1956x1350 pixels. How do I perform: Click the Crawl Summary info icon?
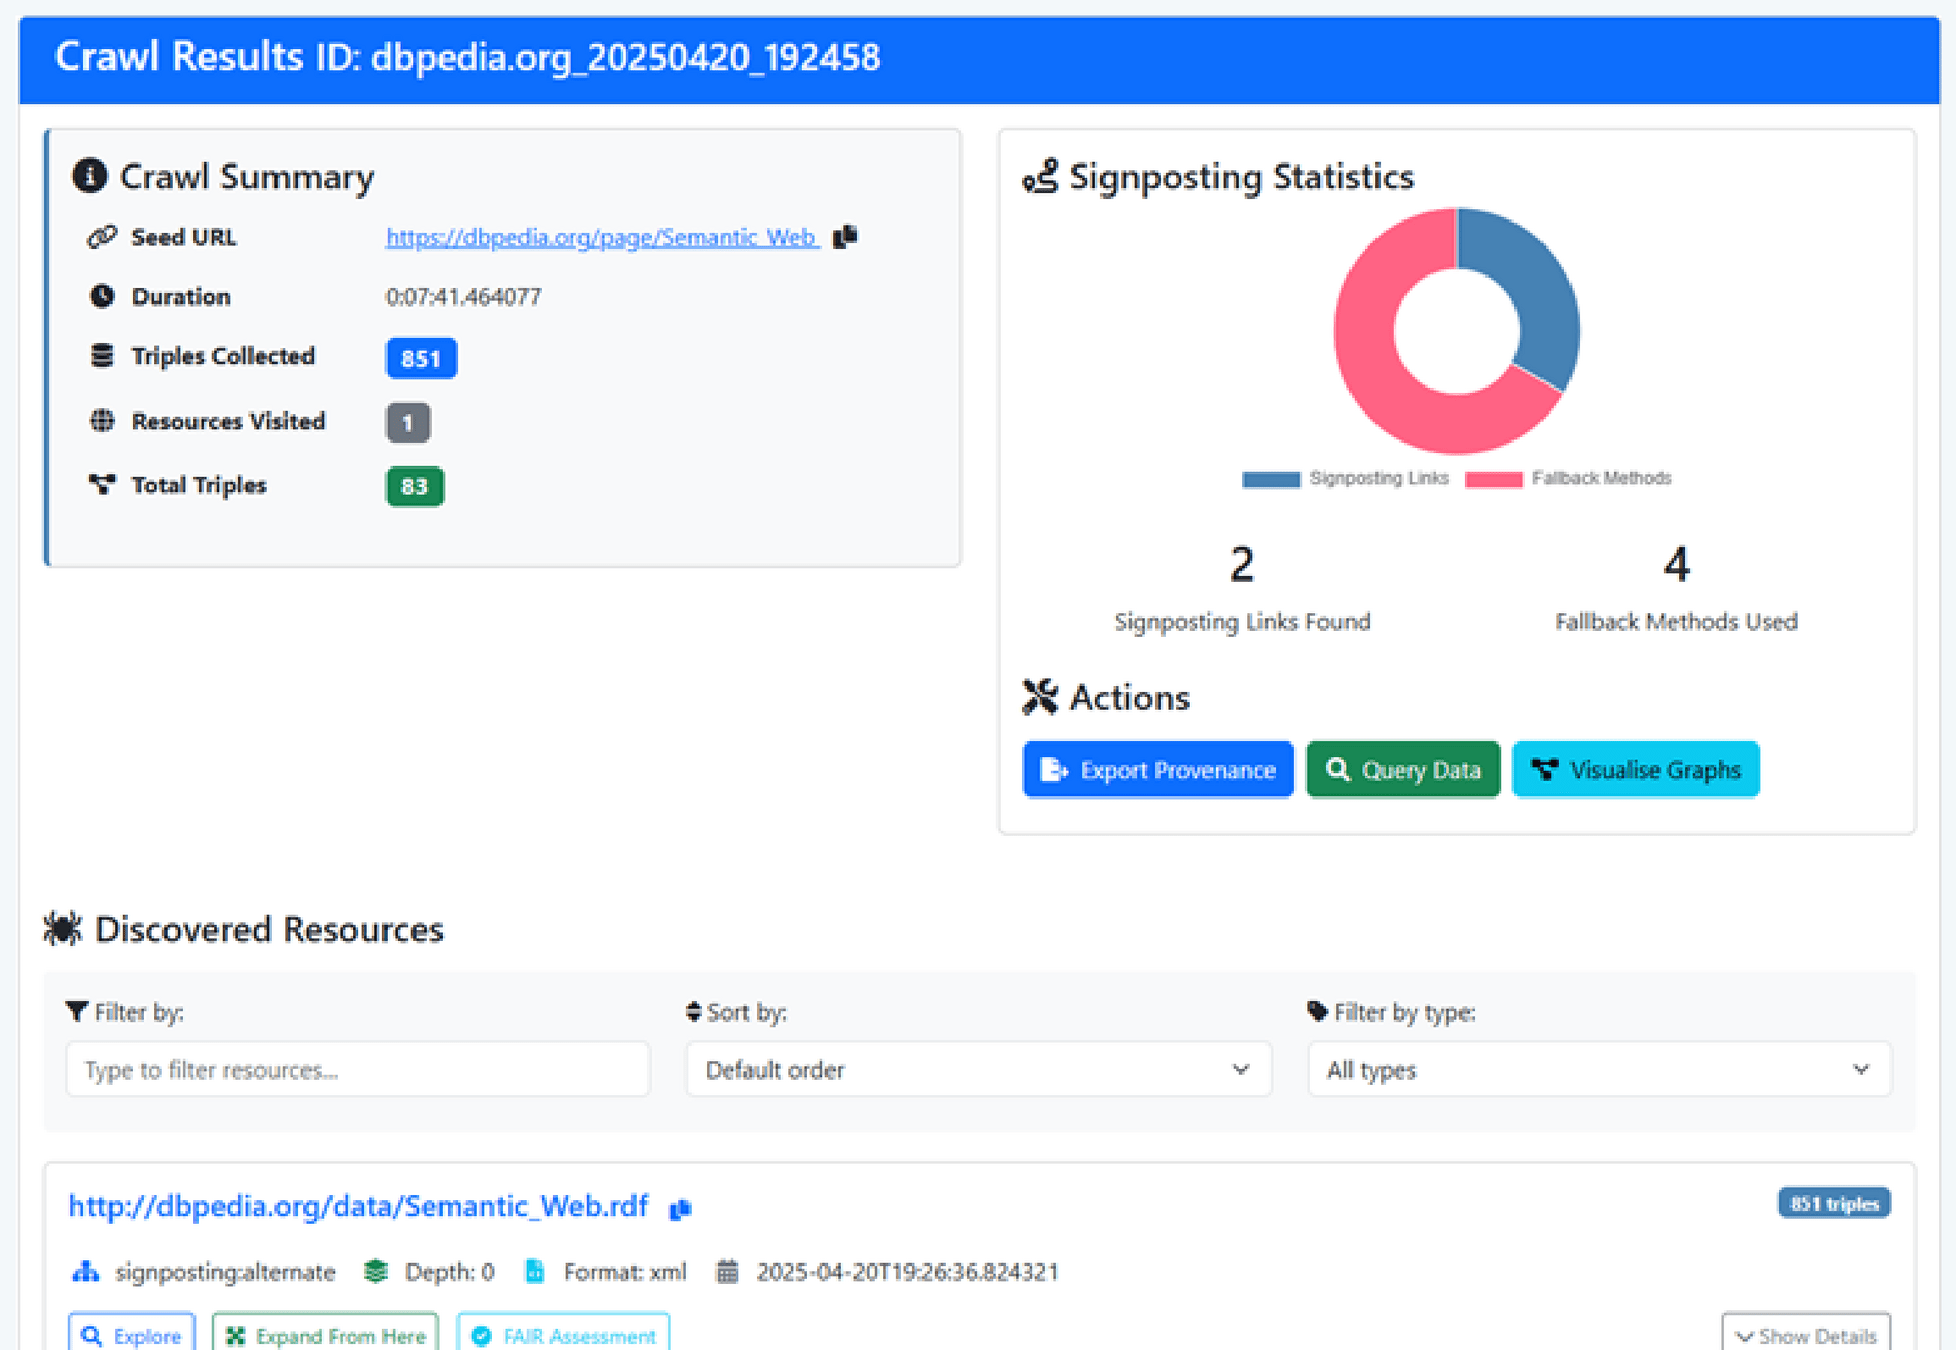[x=89, y=176]
